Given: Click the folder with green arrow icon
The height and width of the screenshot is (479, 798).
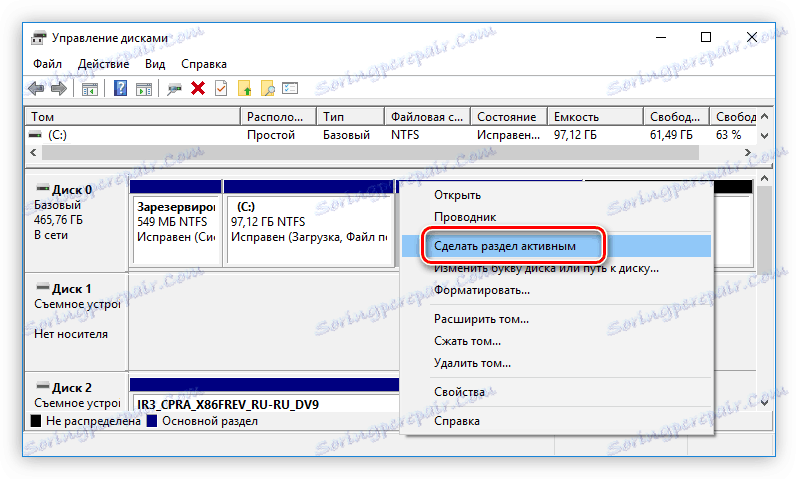Looking at the screenshot, I should [x=245, y=89].
